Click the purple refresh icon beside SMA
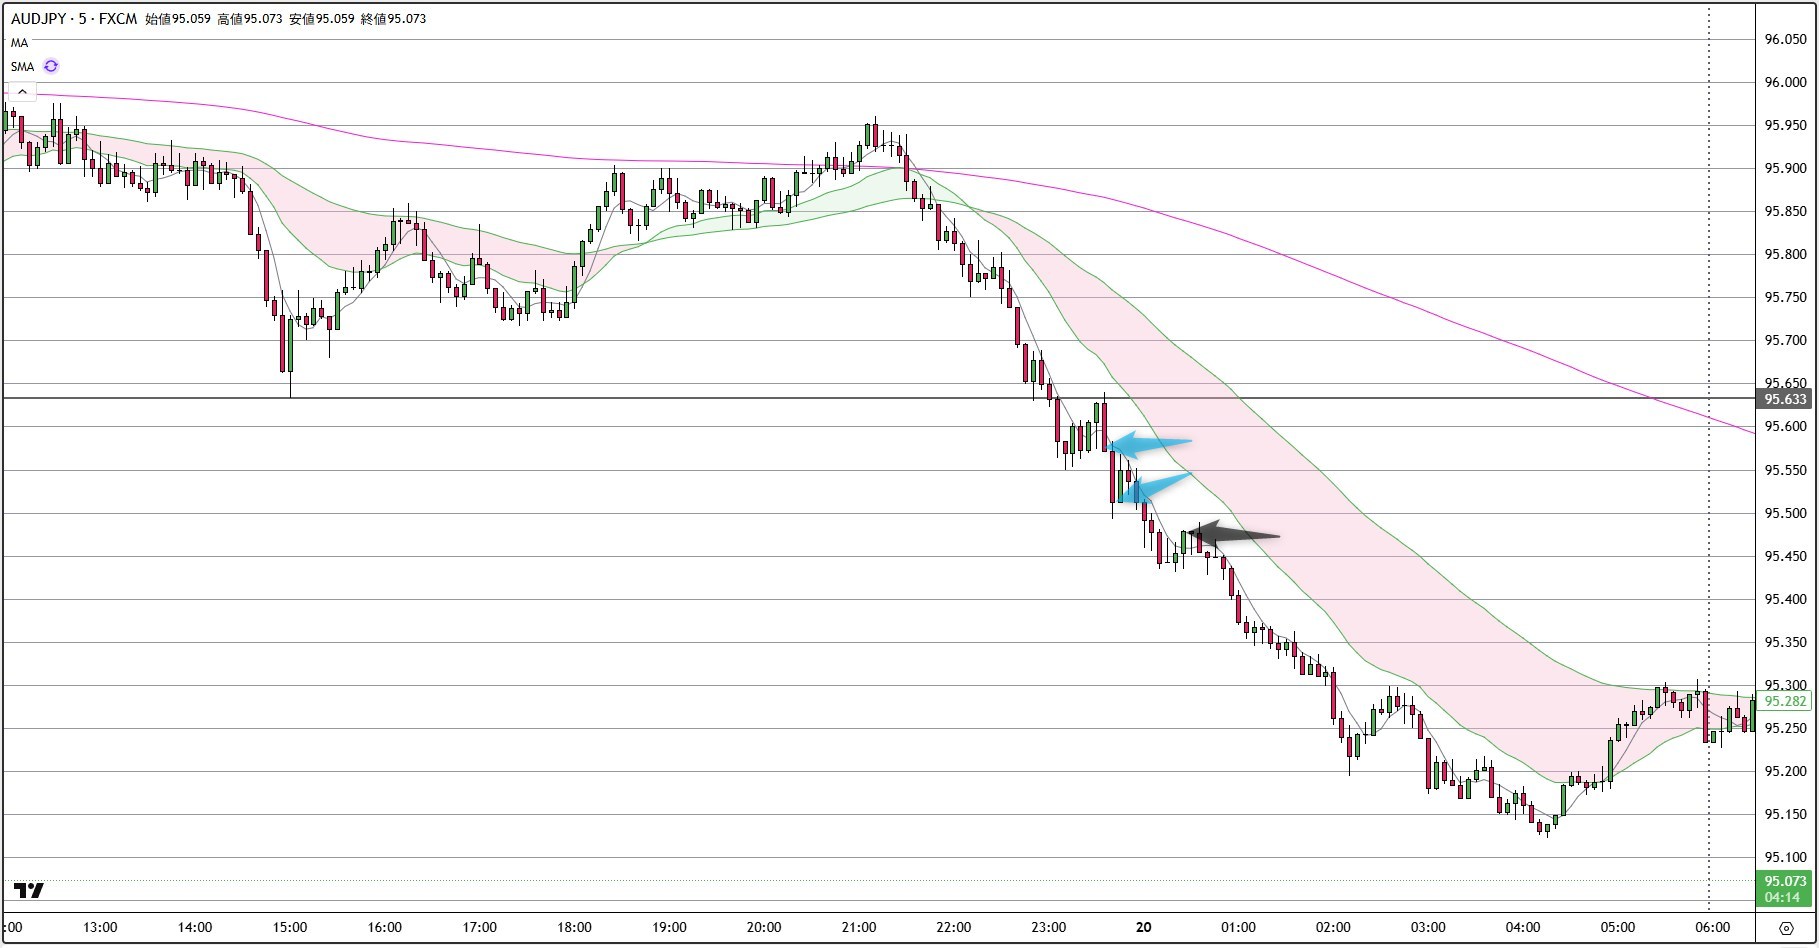The image size is (1819, 948). pyautogui.click(x=51, y=66)
